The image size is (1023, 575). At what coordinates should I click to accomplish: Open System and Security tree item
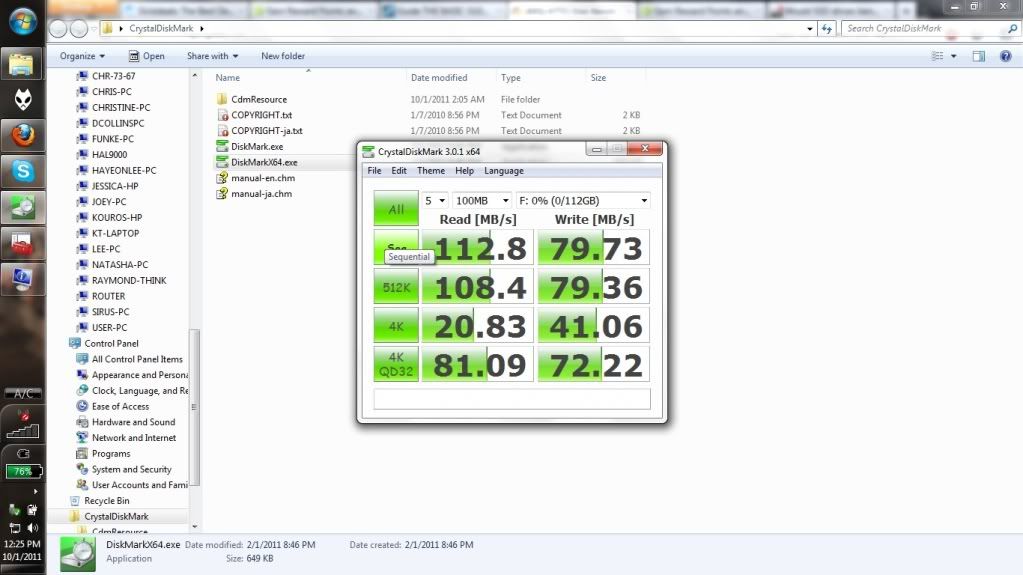tap(131, 469)
